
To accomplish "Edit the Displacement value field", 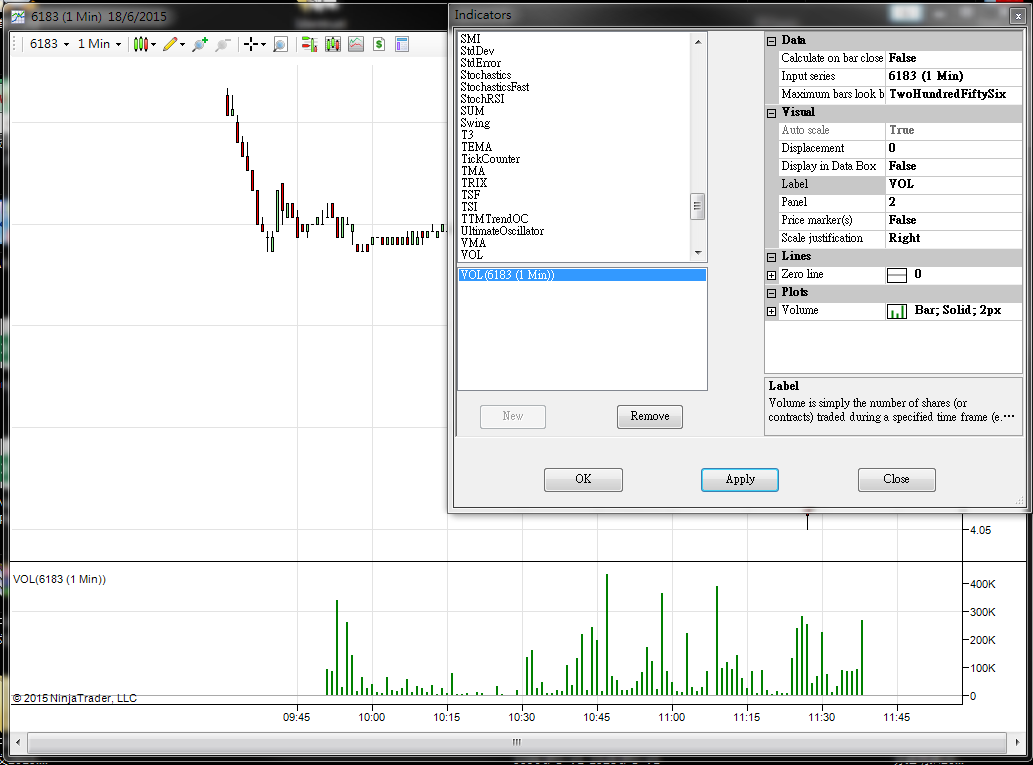I will pyautogui.click(x=953, y=148).
